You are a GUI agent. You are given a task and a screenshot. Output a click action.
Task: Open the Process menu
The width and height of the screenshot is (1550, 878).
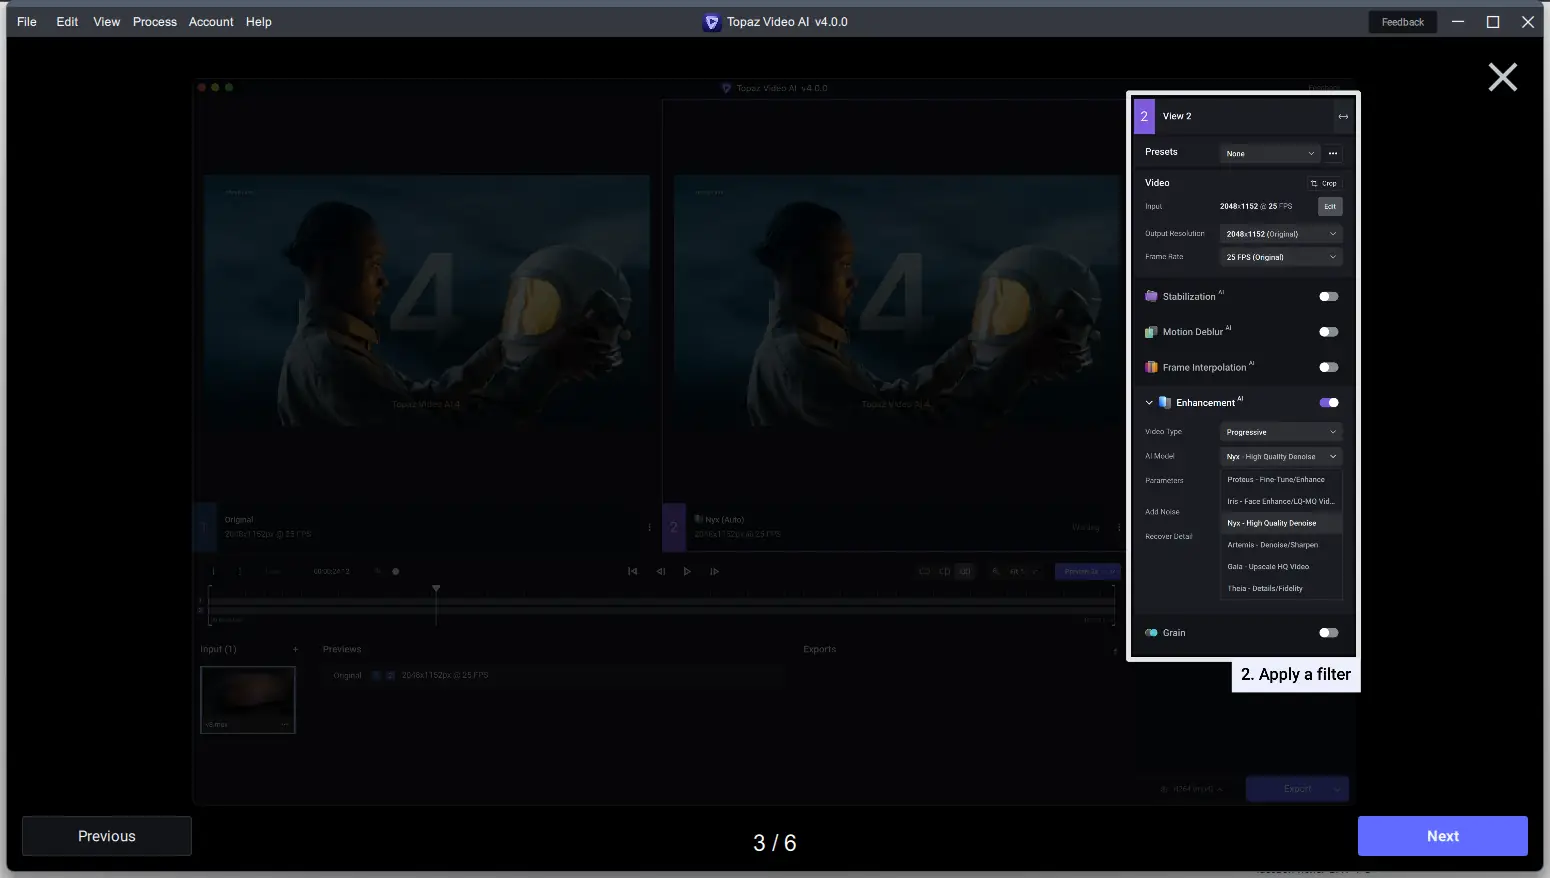[x=155, y=22]
